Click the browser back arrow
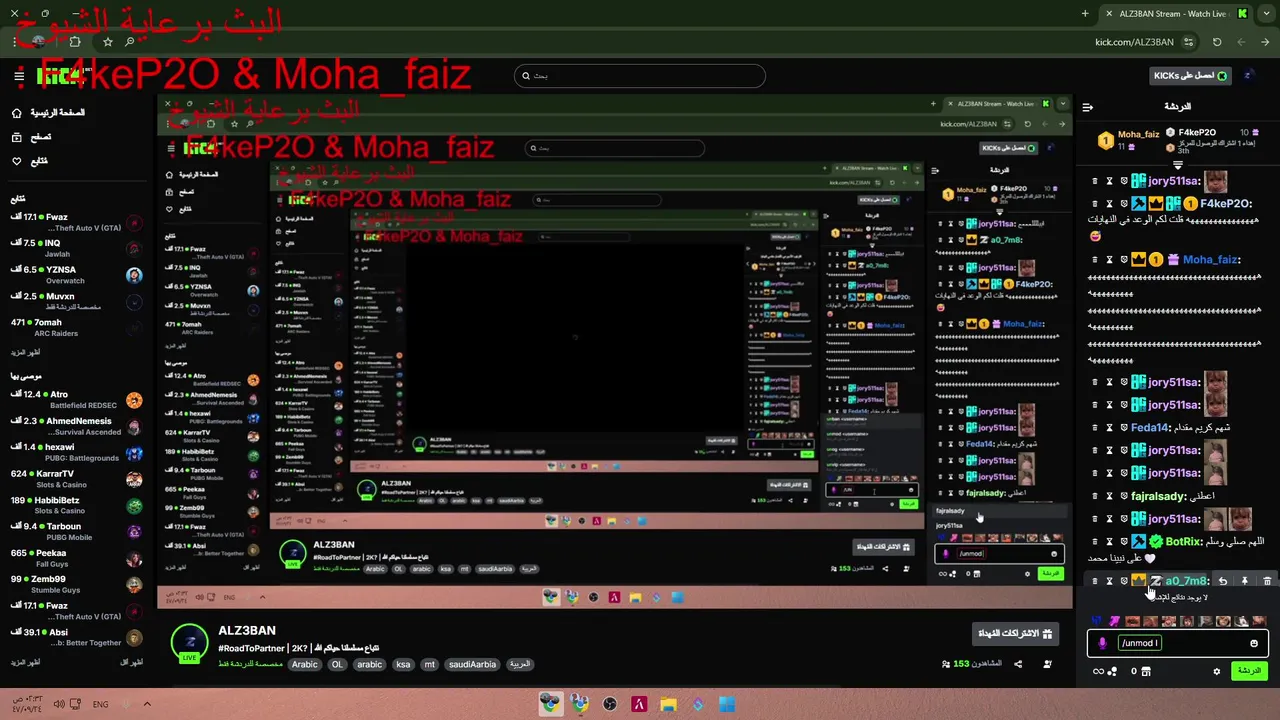This screenshot has width=1280, height=720. (1265, 42)
